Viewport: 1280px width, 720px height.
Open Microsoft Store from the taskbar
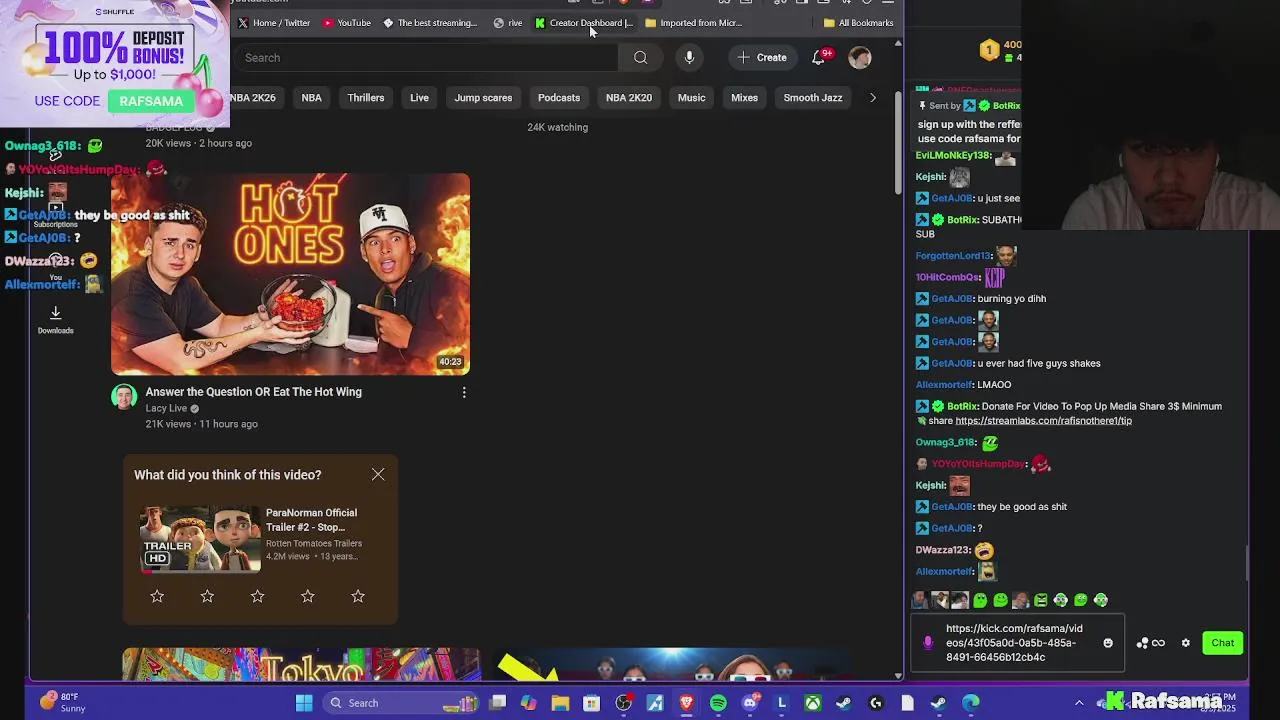pyautogui.click(x=591, y=703)
